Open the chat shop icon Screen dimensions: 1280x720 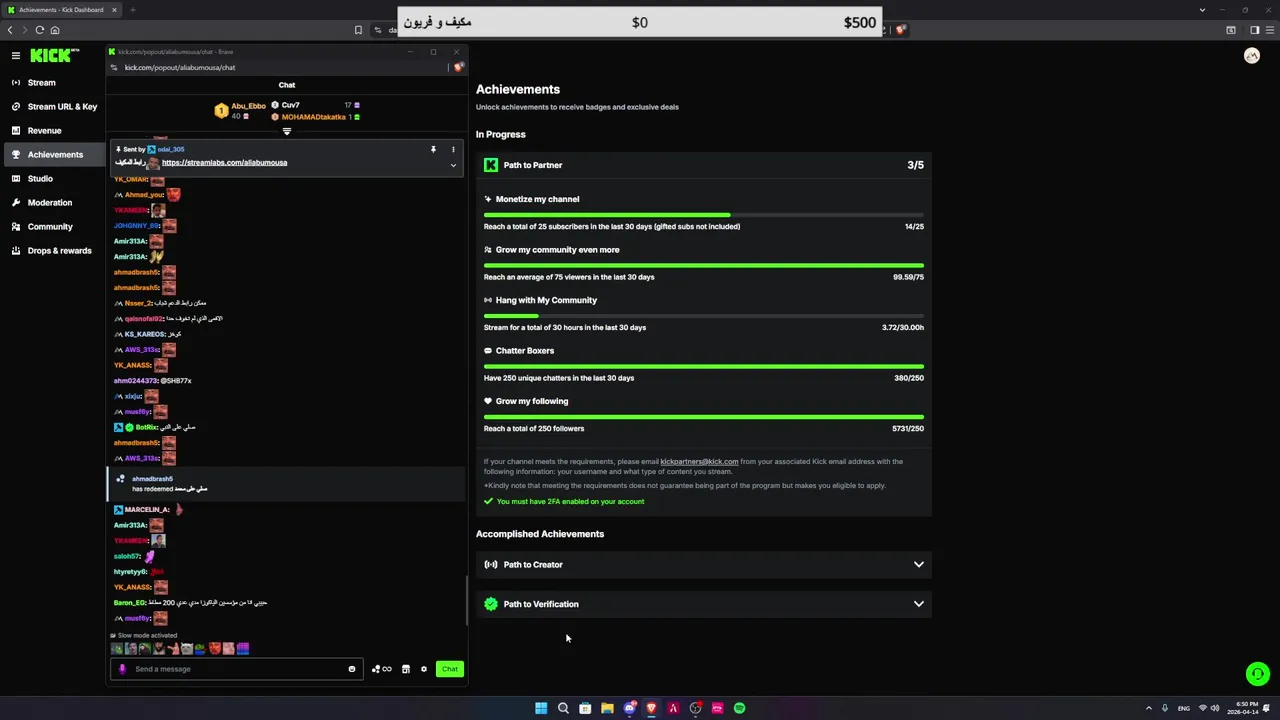pos(406,669)
